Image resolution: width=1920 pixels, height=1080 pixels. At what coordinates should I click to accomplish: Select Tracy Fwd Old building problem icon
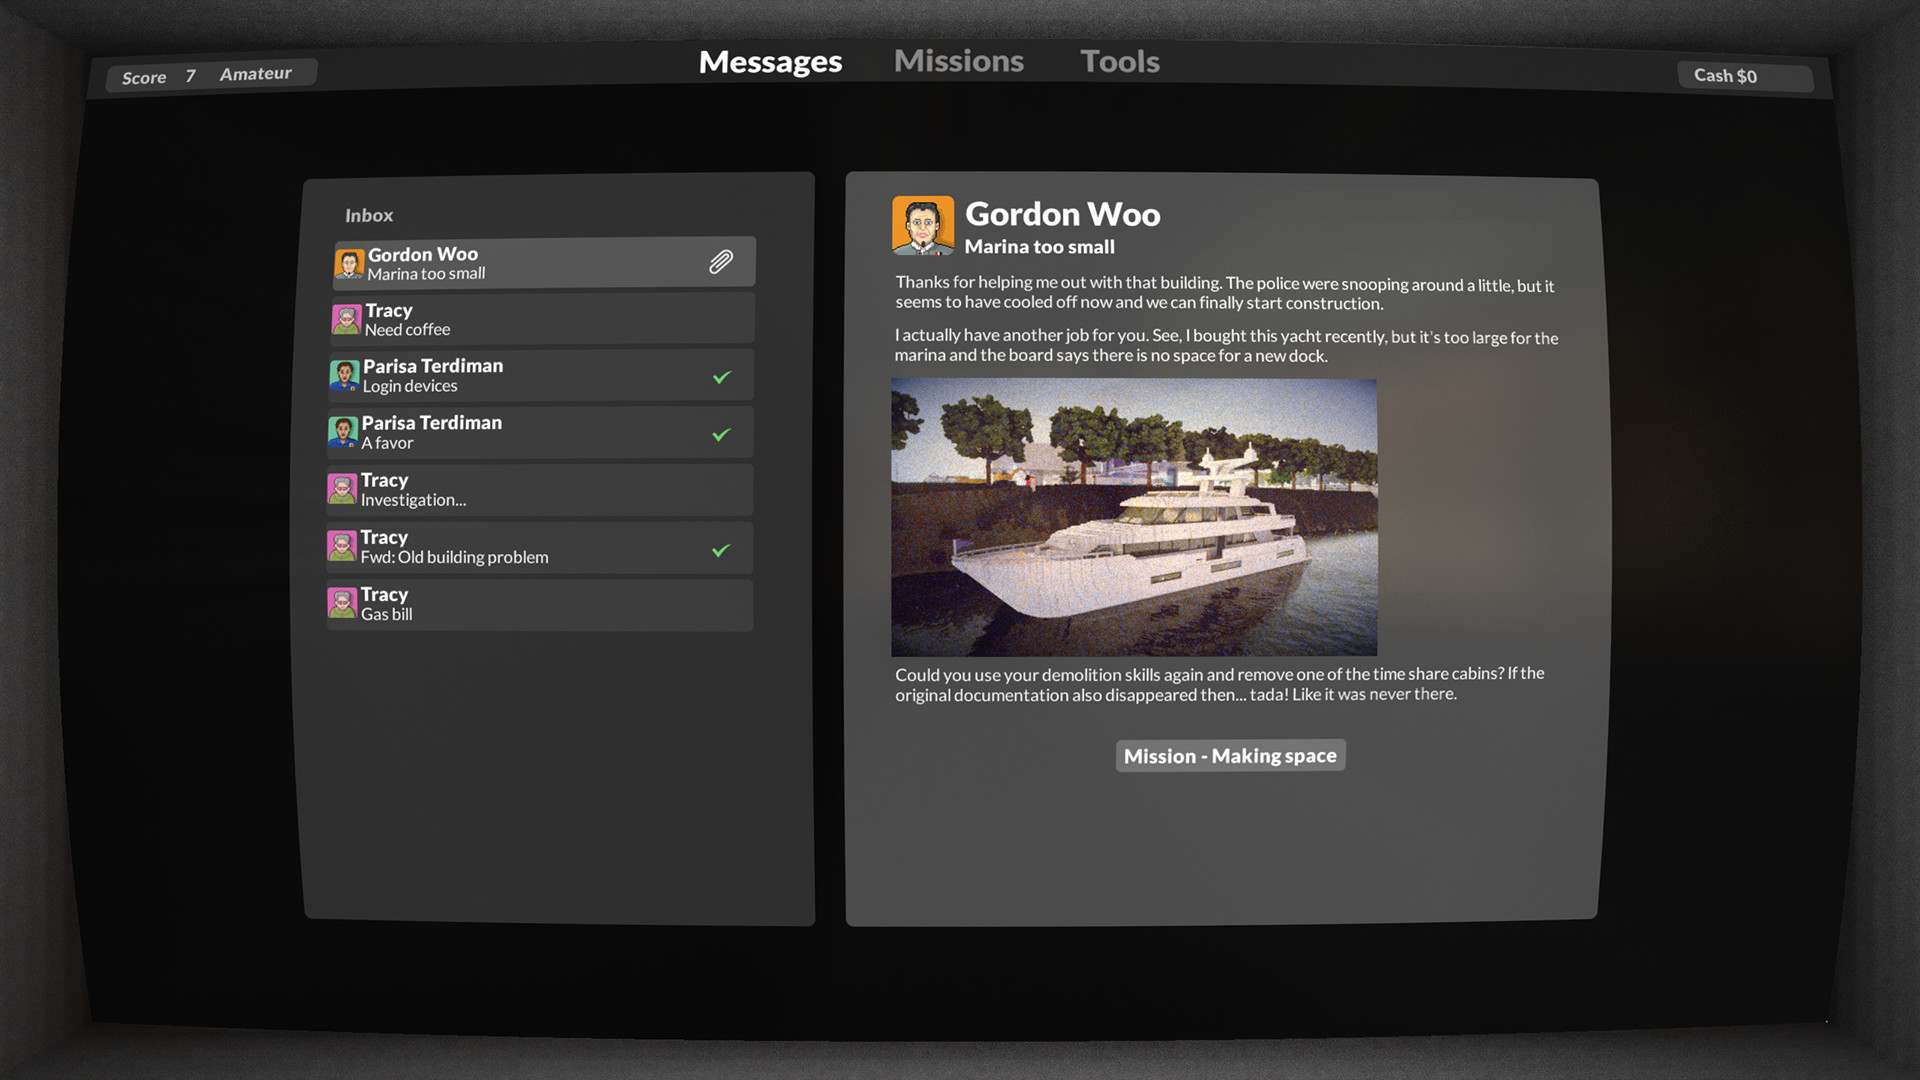tap(345, 546)
